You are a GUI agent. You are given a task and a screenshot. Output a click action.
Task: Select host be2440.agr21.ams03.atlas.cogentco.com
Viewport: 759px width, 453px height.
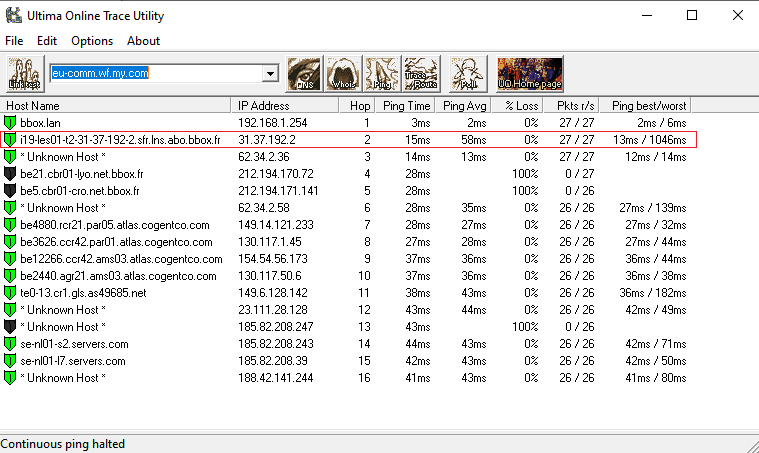118,276
